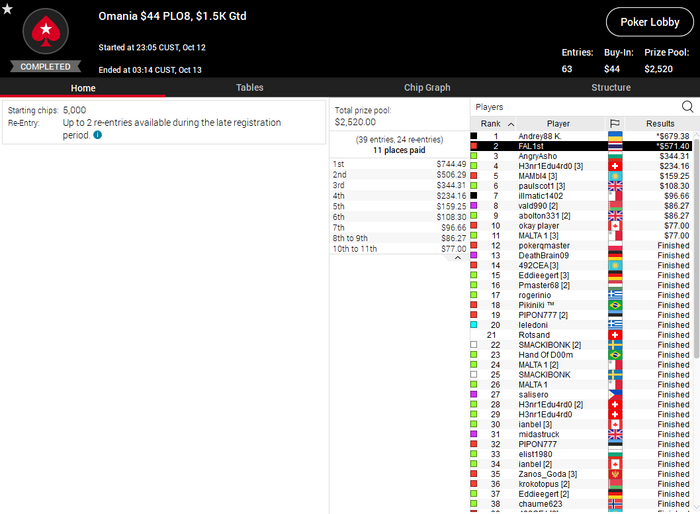Viewport: 700px width, 514px height.
Task: Sort players by Rank column header
Action: [491, 124]
